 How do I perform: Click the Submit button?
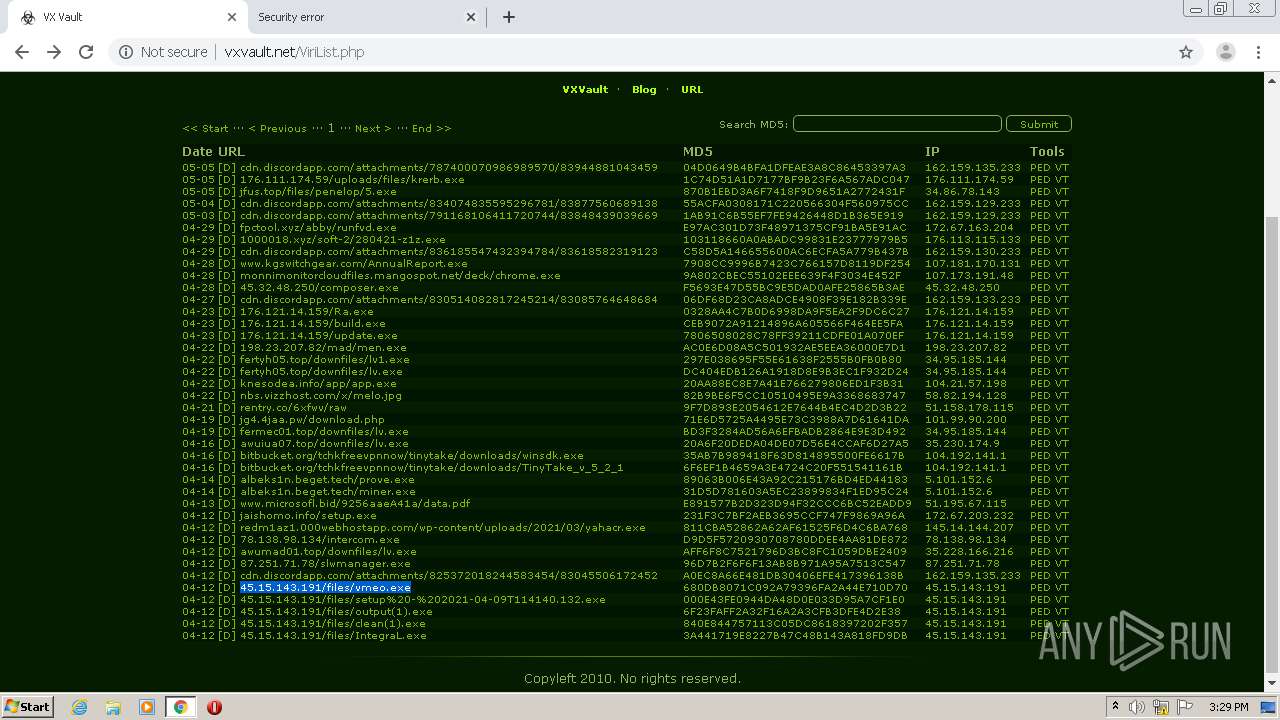pos(1039,124)
